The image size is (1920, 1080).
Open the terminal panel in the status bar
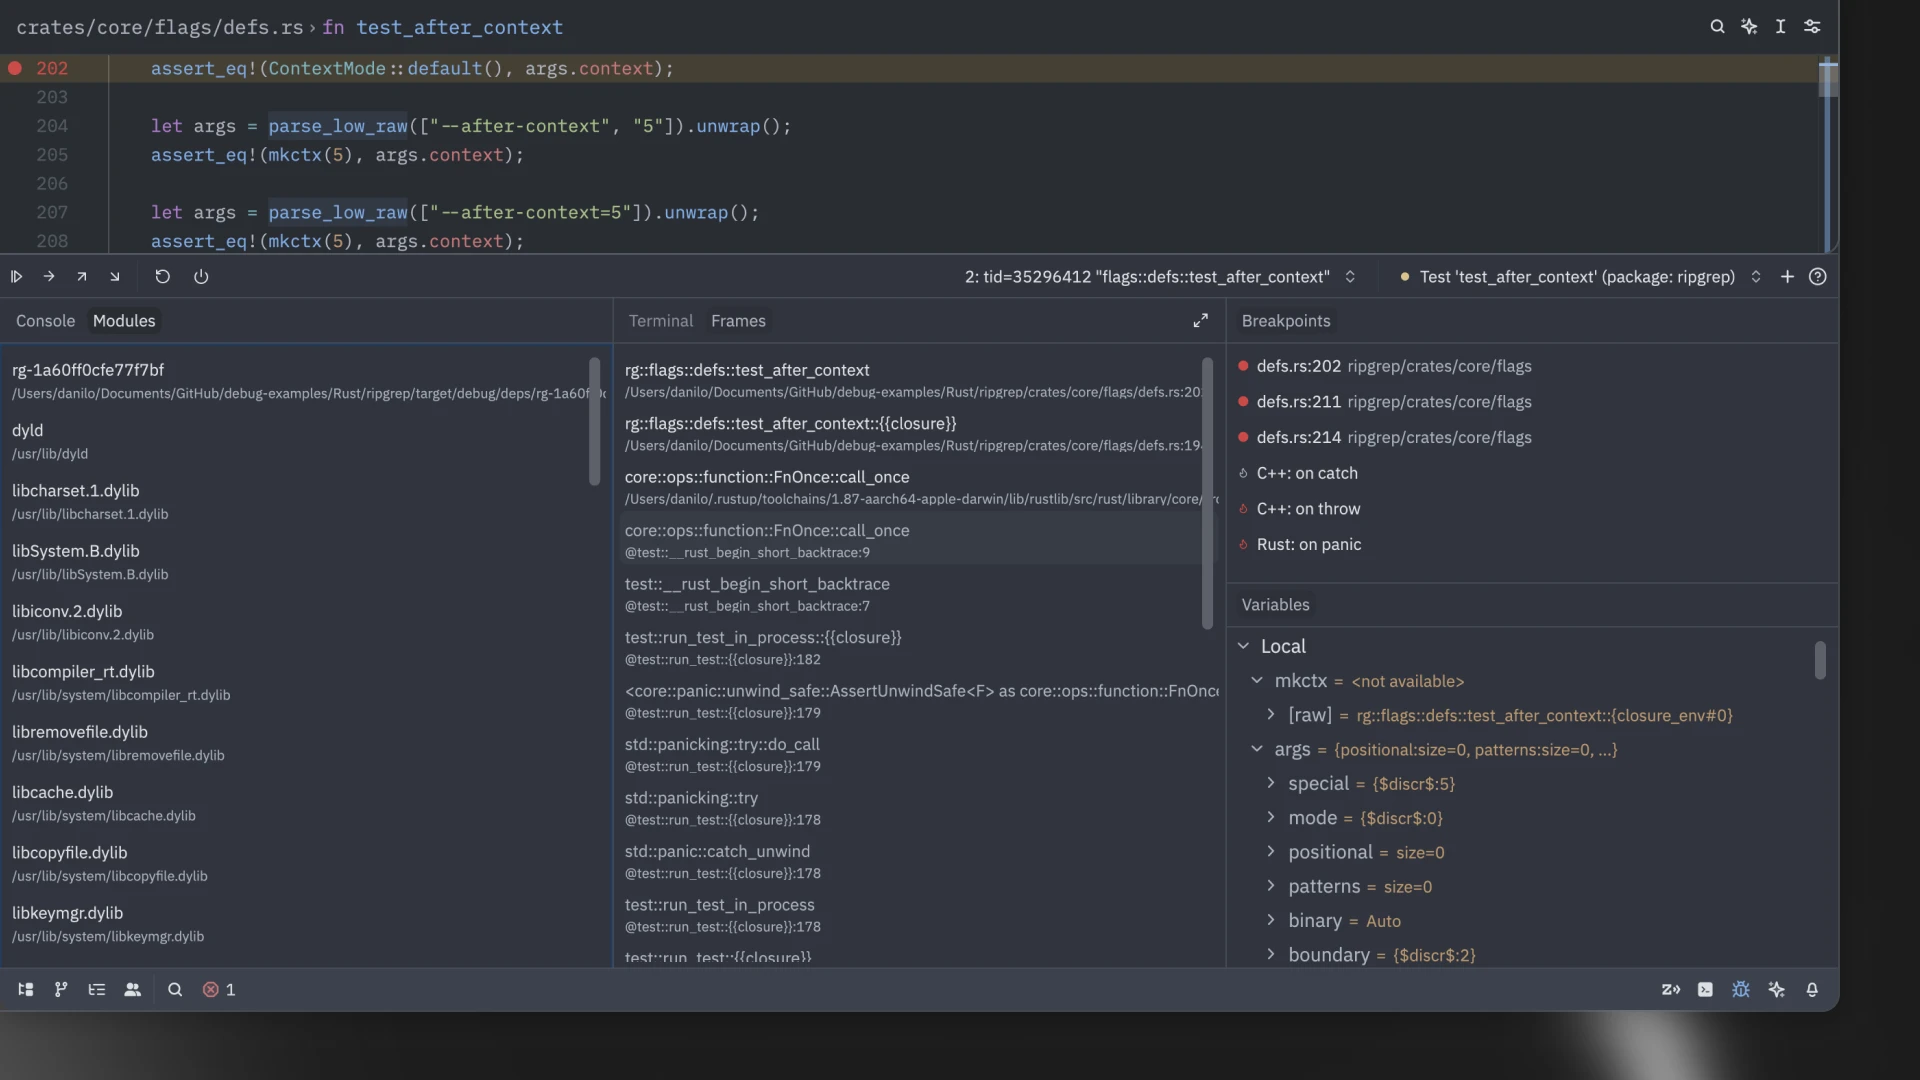(1705, 990)
